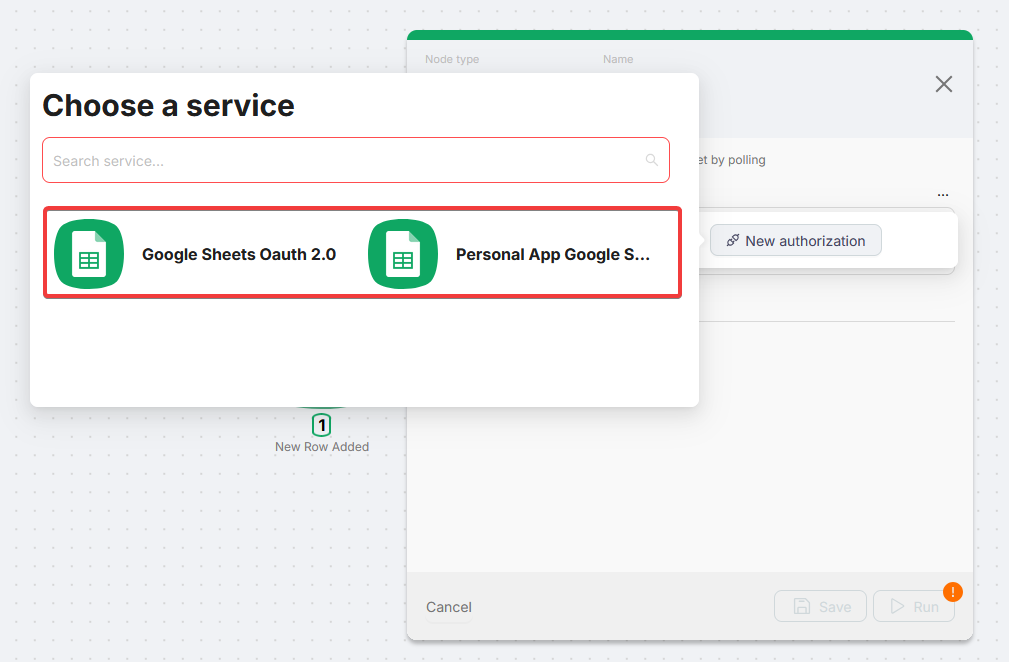
Task: Click the magnifier icon in the search field
Action: tap(651, 160)
